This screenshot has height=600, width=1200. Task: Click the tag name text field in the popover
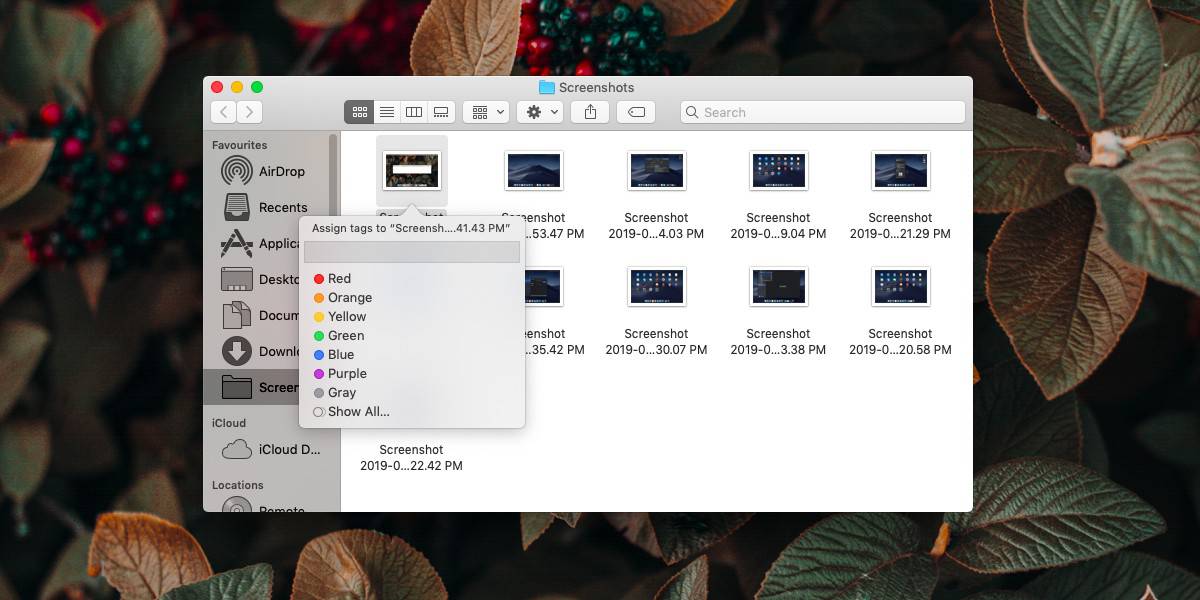[412, 252]
